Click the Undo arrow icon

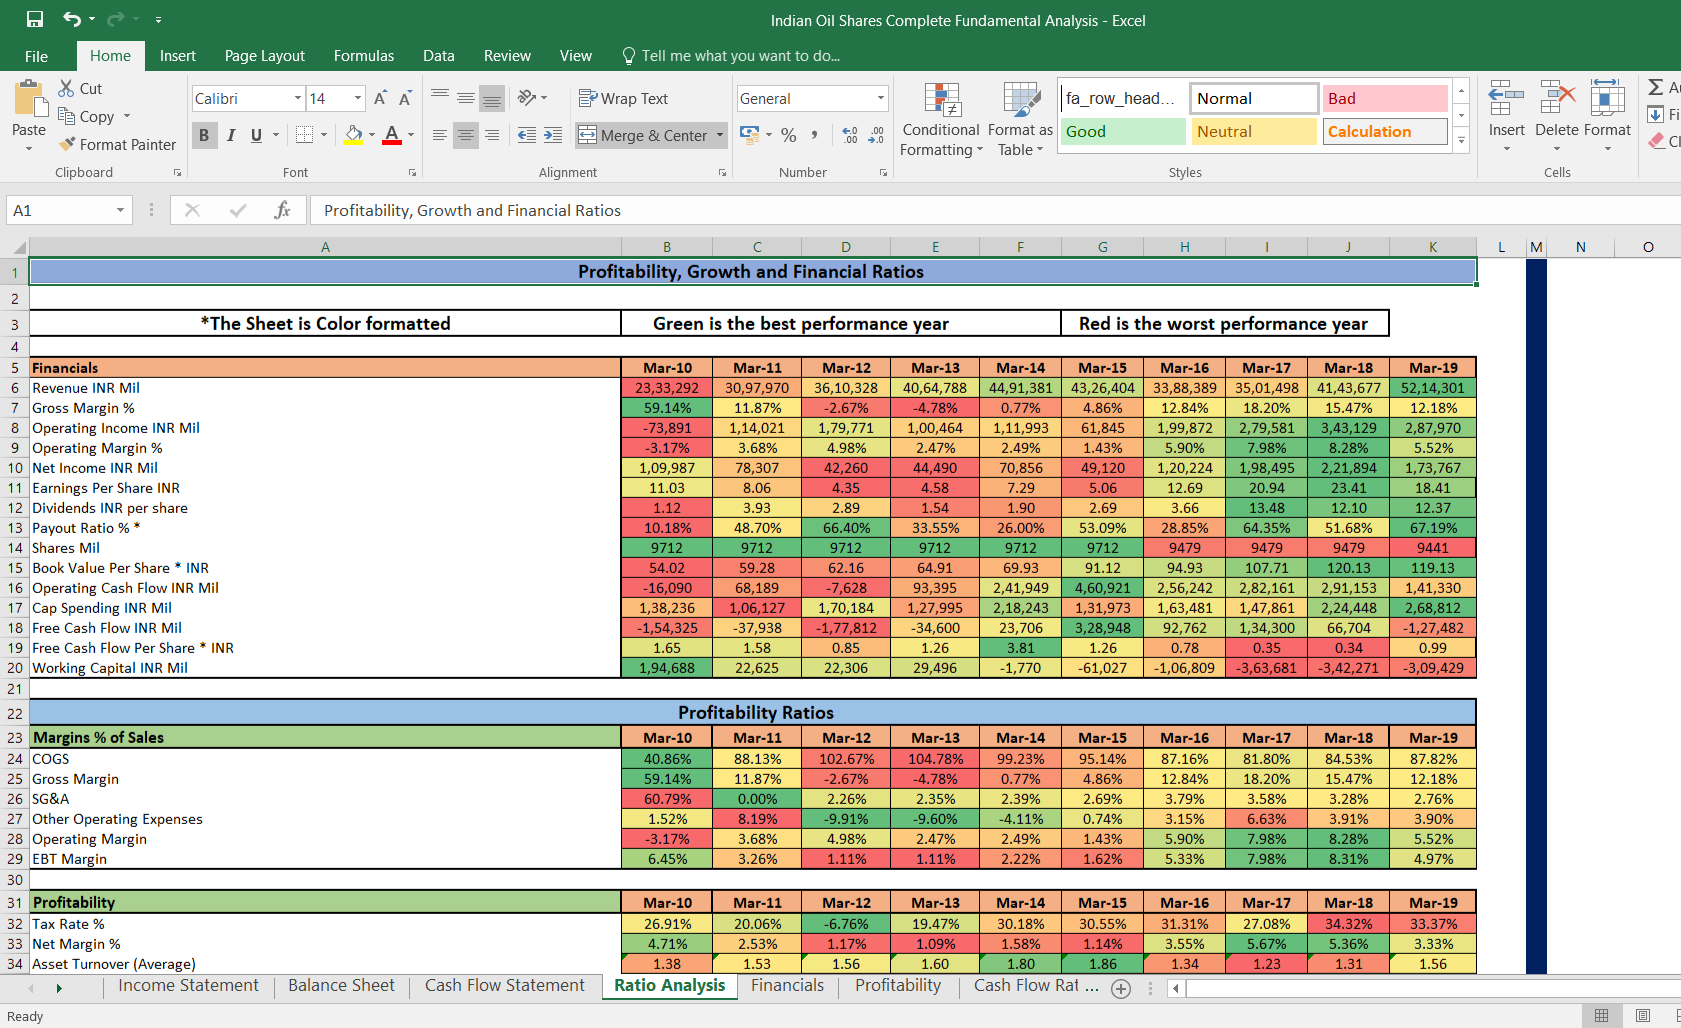click(x=72, y=19)
